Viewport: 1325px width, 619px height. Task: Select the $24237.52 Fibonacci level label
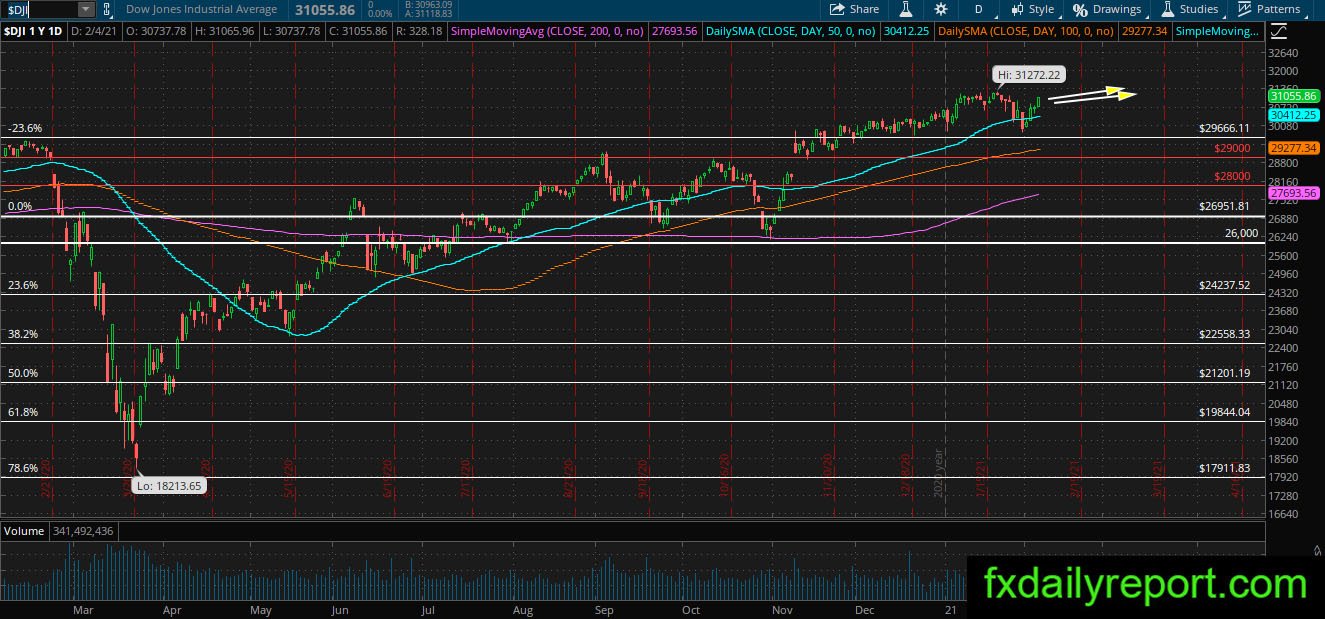tap(1225, 285)
